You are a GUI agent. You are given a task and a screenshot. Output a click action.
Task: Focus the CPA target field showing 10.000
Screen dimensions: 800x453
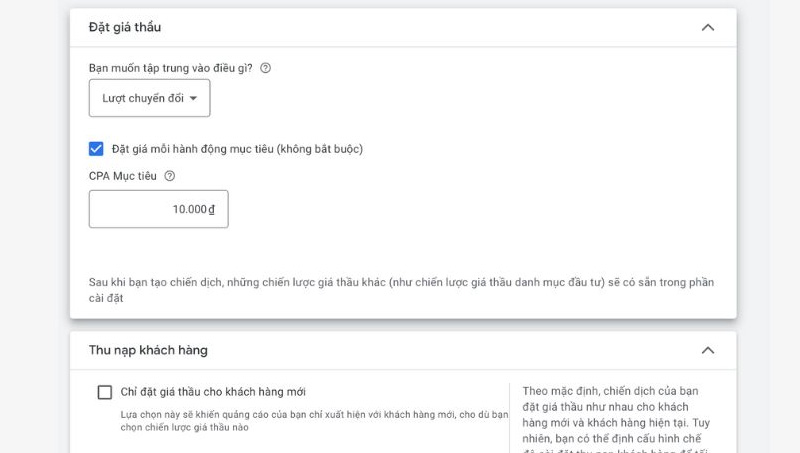click(x=158, y=209)
